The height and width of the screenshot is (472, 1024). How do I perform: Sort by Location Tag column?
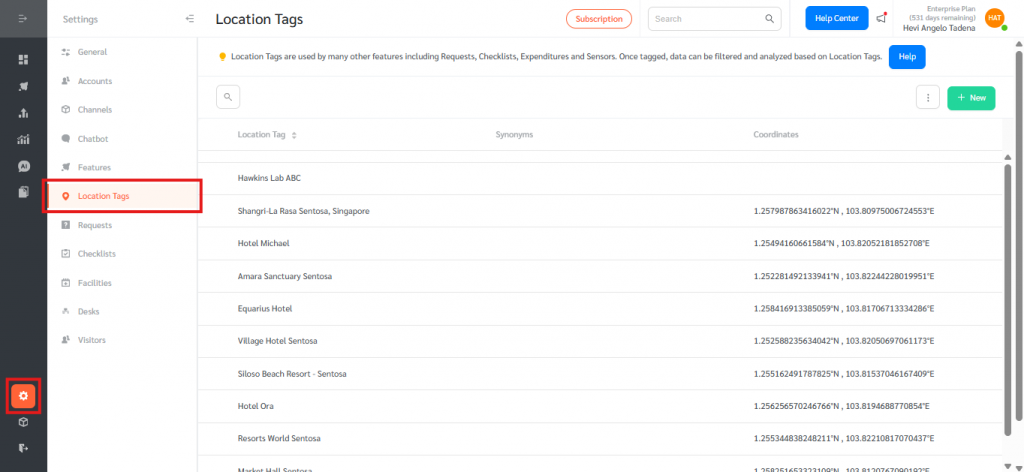(293, 134)
